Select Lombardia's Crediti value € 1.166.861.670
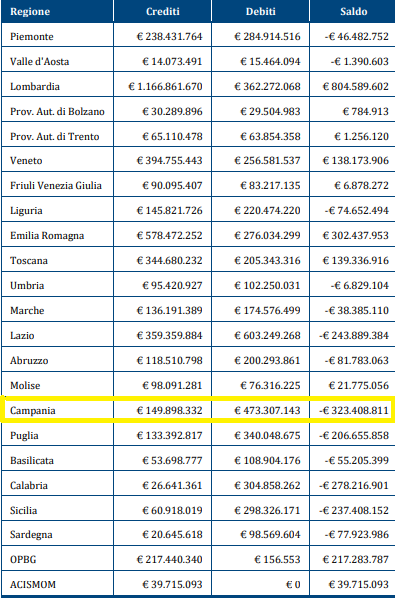Screen dimensions: 395x598 (165, 87)
